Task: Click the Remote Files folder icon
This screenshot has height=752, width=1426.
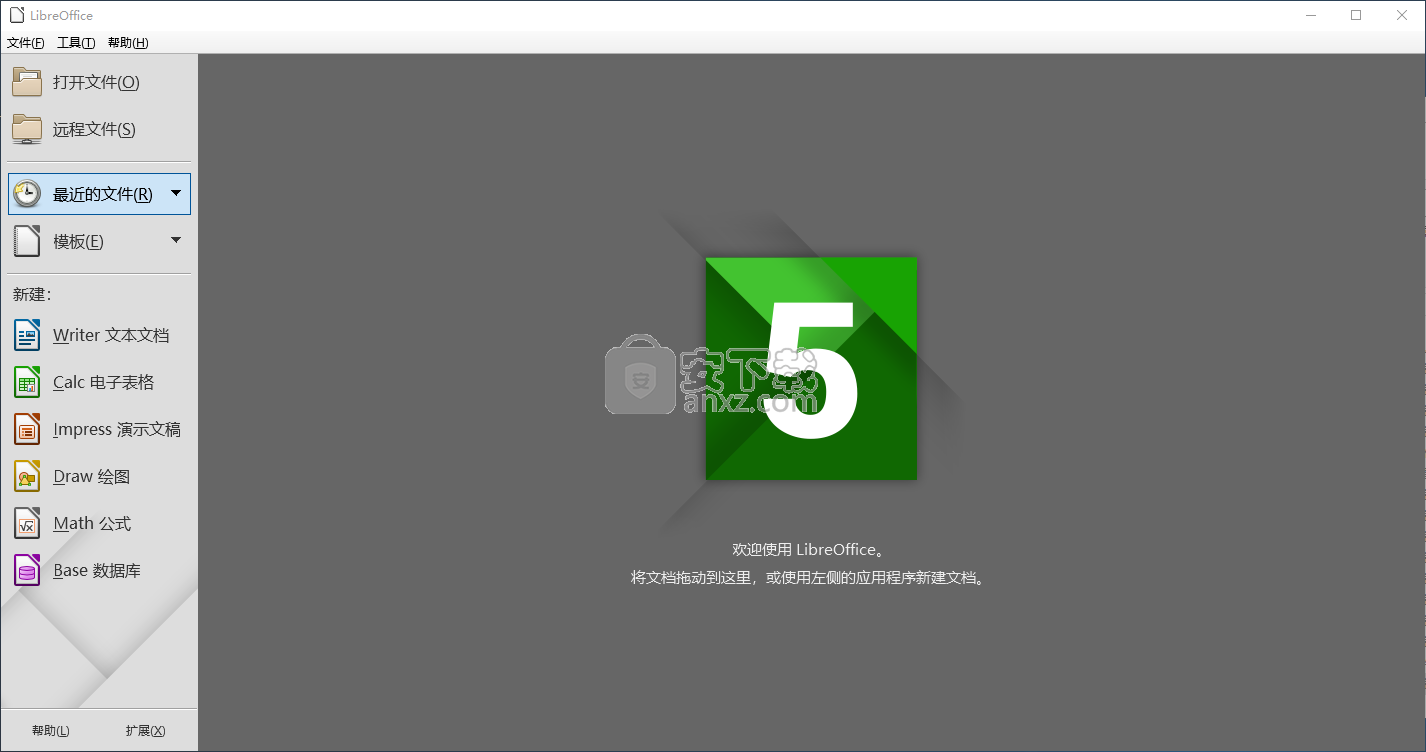Action: [x=27, y=129]
